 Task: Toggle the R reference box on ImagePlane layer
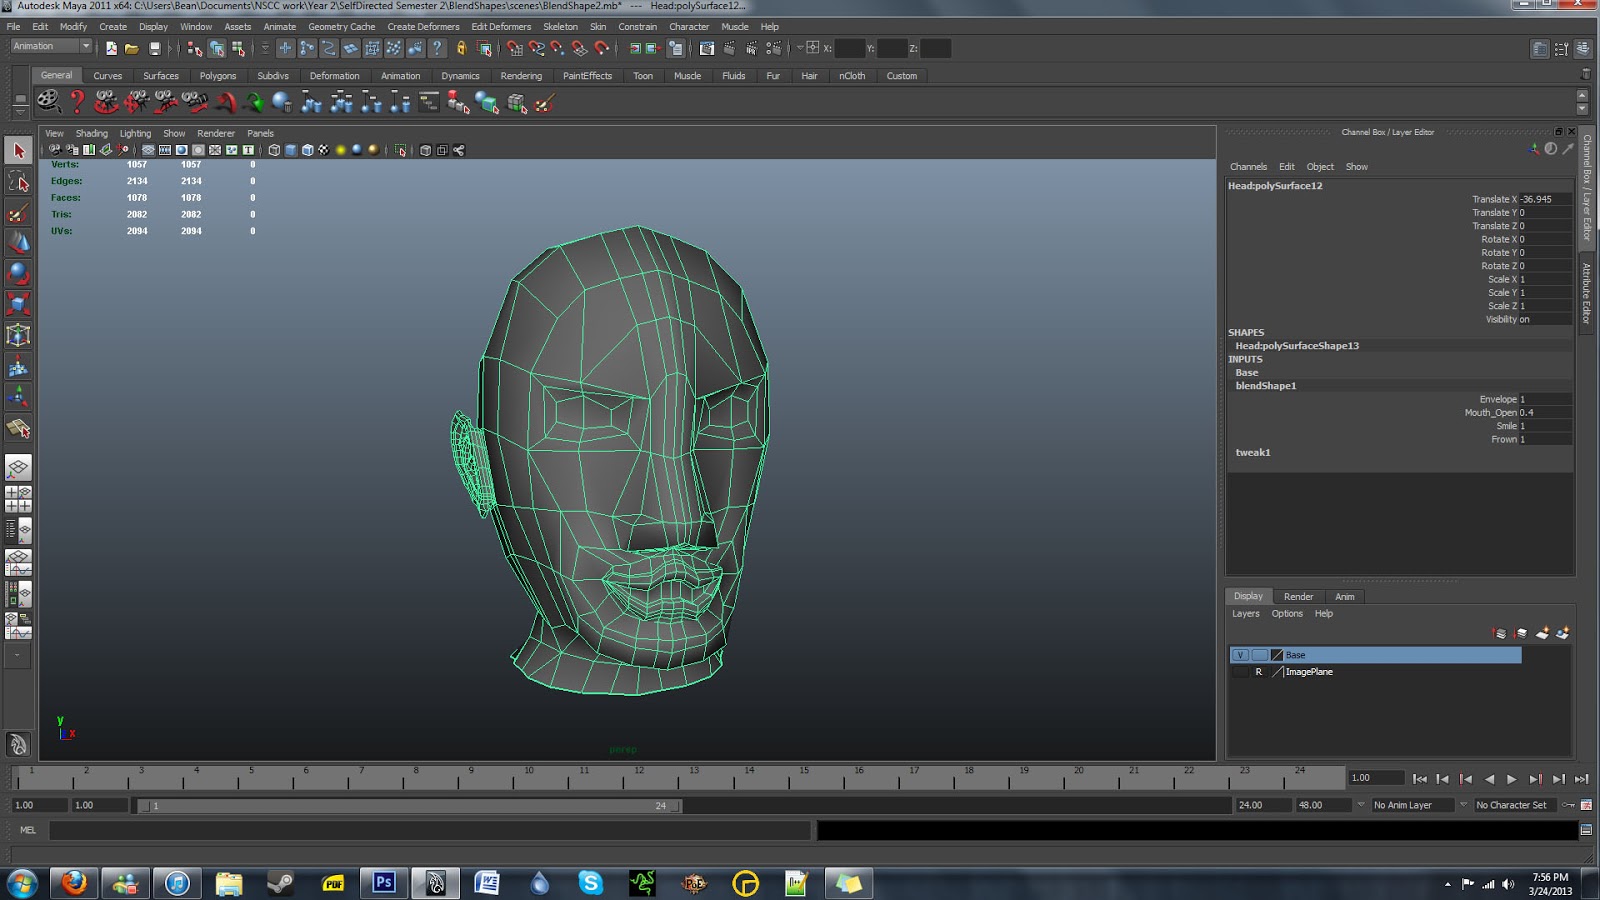click(x=1258, y=671)
